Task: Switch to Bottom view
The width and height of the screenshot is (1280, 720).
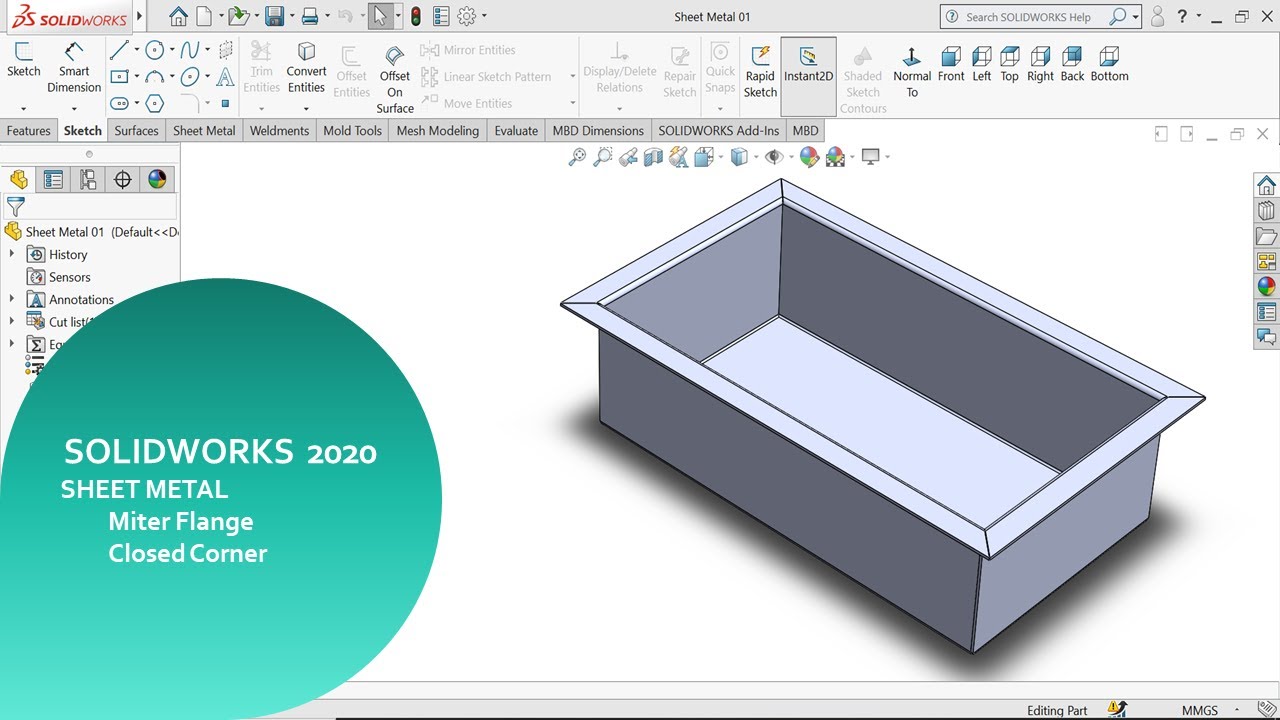Action: coord(1109,64)
